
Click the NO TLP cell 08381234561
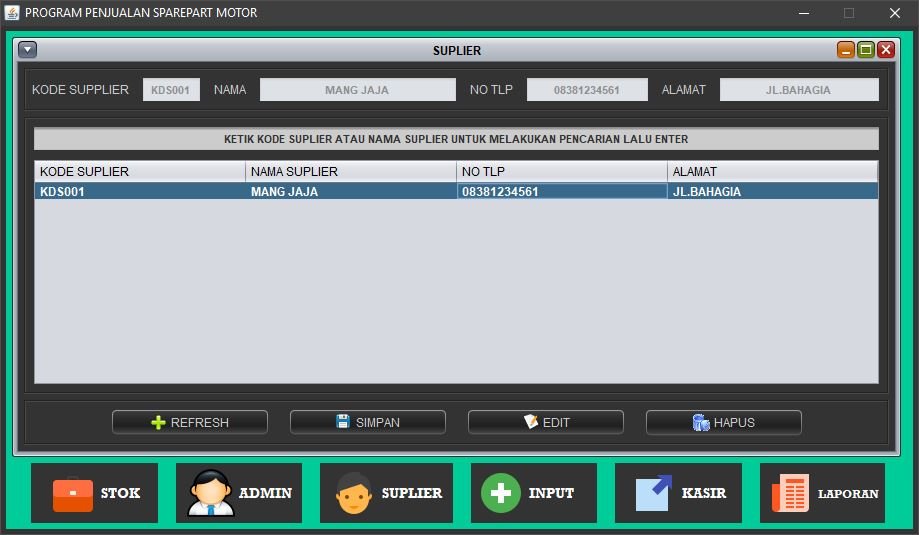(x=561, y=191)
